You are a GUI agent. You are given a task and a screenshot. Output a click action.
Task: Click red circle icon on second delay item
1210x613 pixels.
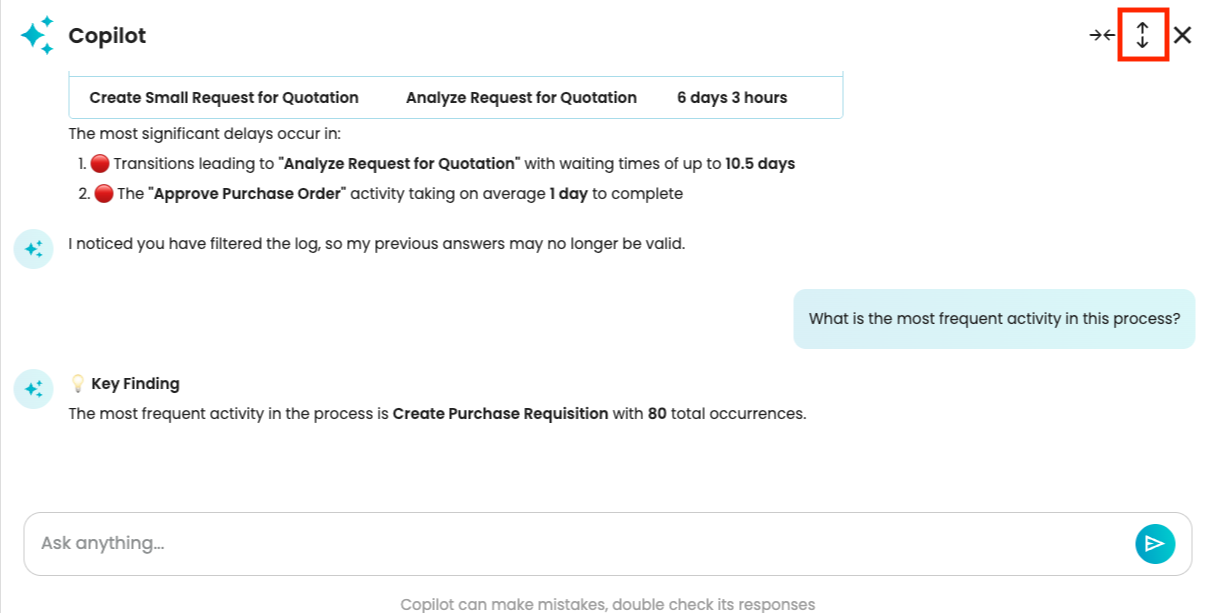tap(103, 194)
